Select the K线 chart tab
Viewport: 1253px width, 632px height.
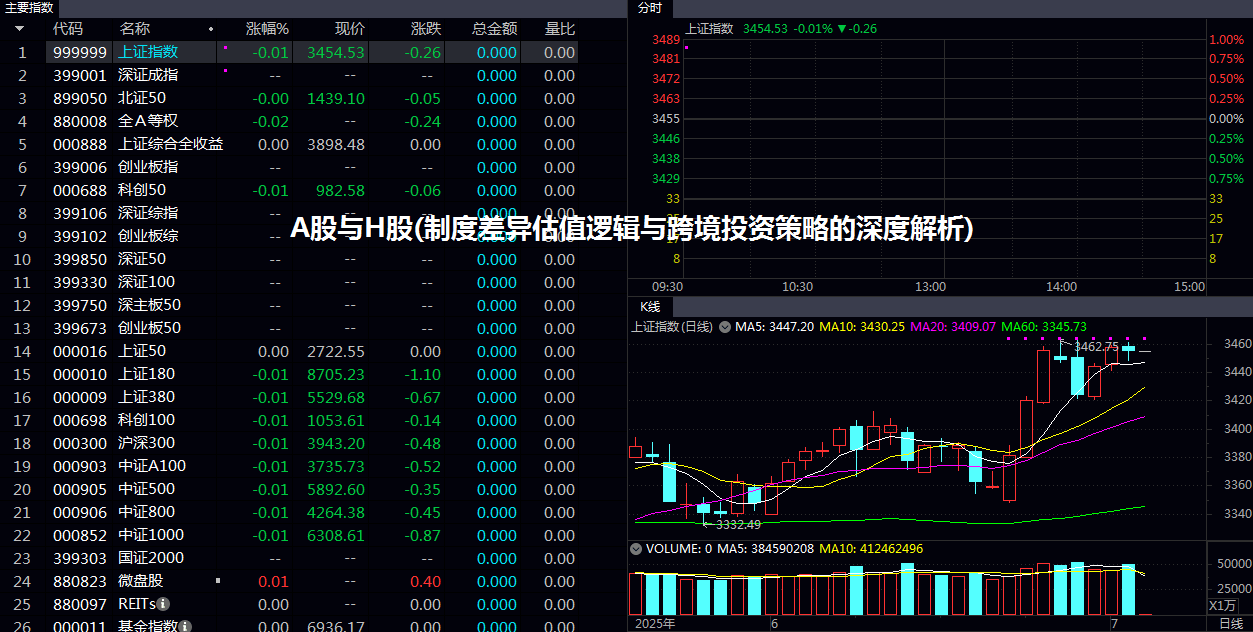(x=650, y=306)
